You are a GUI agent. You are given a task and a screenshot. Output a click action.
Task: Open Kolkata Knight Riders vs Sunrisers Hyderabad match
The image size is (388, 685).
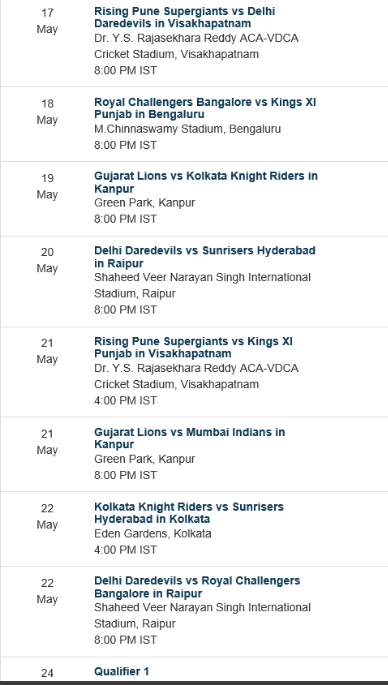point(189,512)
